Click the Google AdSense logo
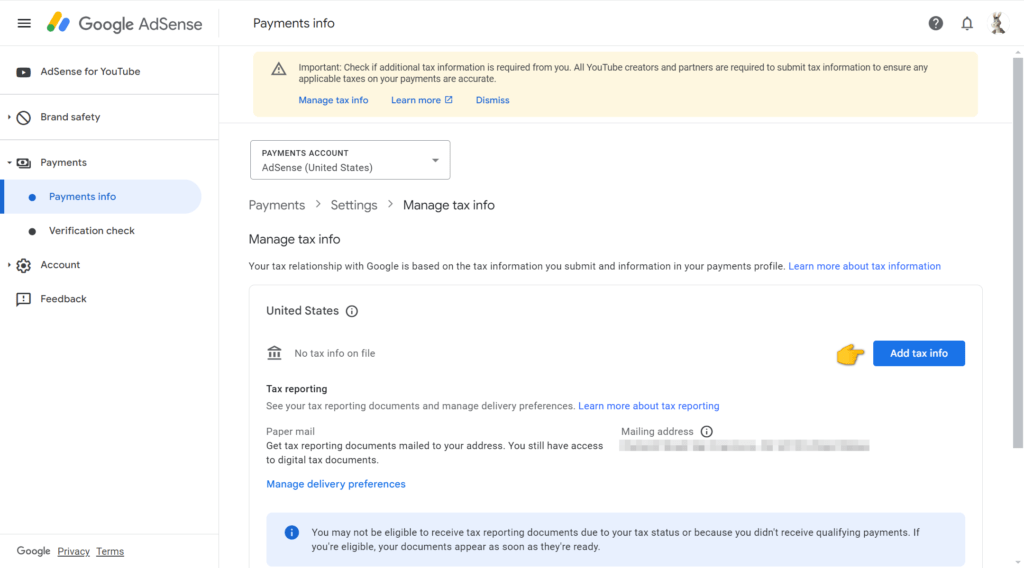 pos(124,24)
